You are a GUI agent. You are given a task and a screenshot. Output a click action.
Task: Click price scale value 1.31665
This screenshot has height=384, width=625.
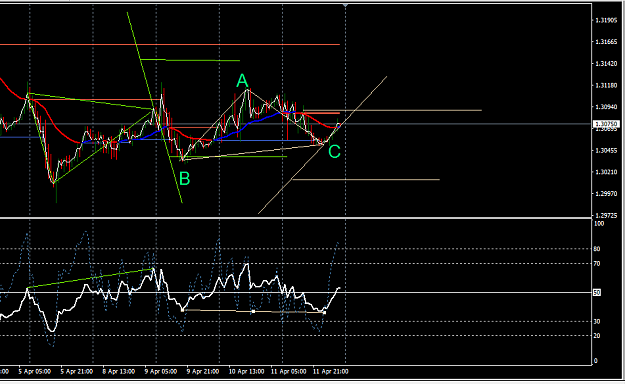point(606,42)
